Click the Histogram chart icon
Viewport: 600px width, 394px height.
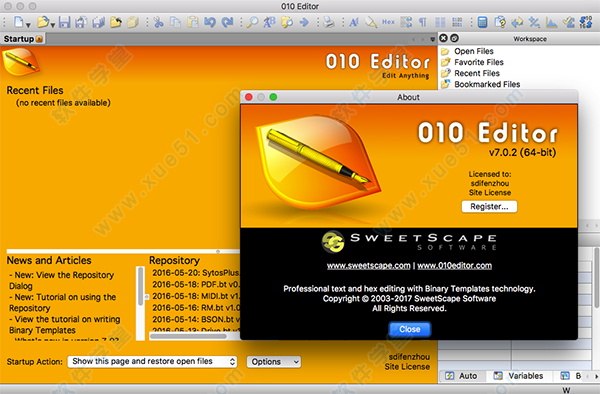(x=551, y=22)
